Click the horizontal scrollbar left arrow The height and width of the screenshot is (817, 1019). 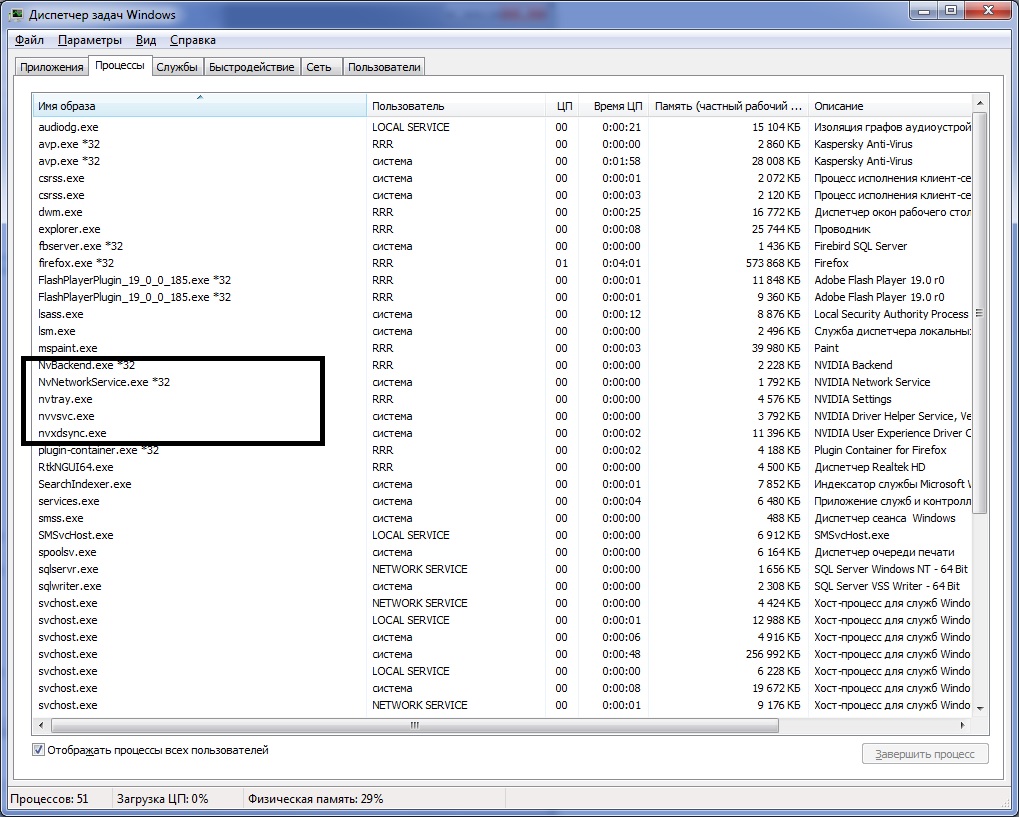(42, 725)
